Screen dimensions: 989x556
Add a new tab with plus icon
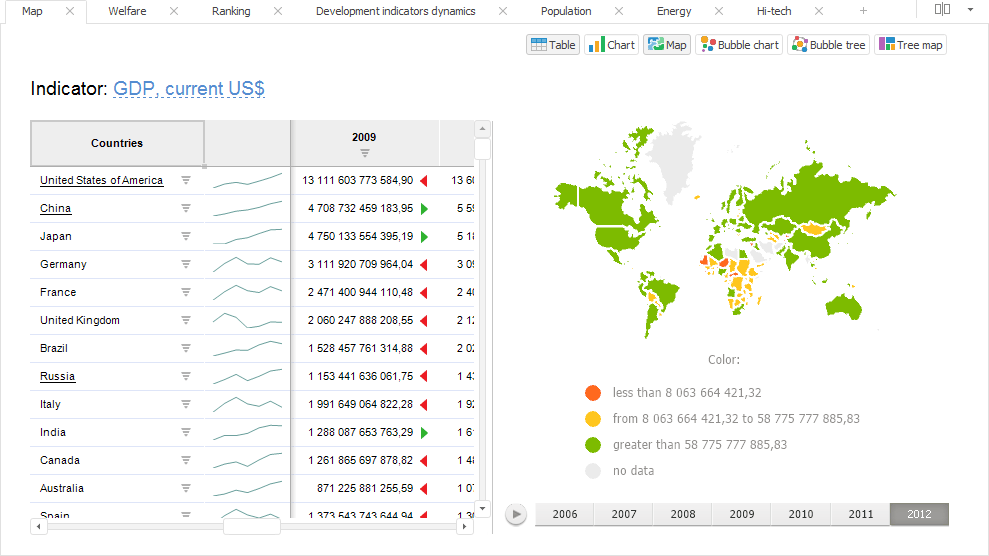pyautogui.click(x=863, y=11)
